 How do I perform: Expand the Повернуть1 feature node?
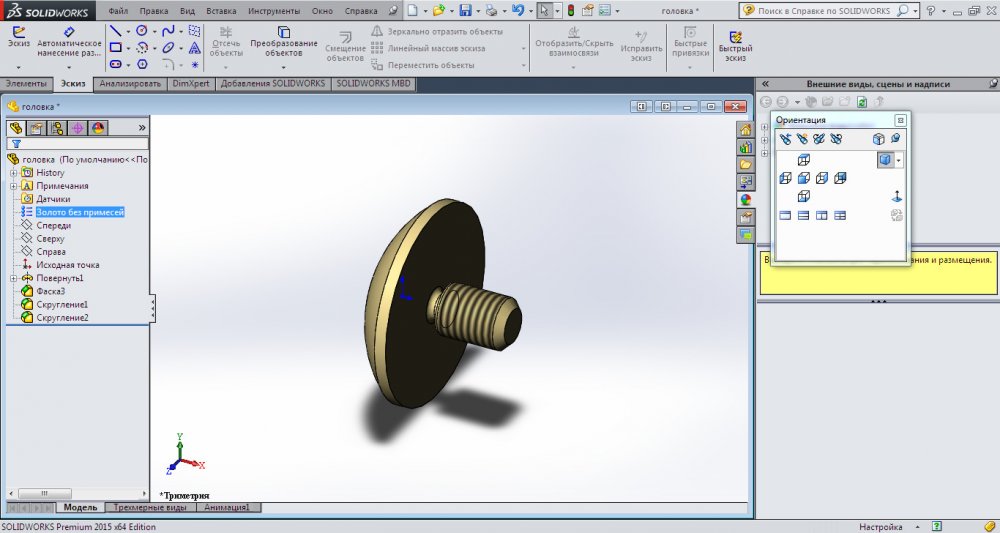point(13,278)
